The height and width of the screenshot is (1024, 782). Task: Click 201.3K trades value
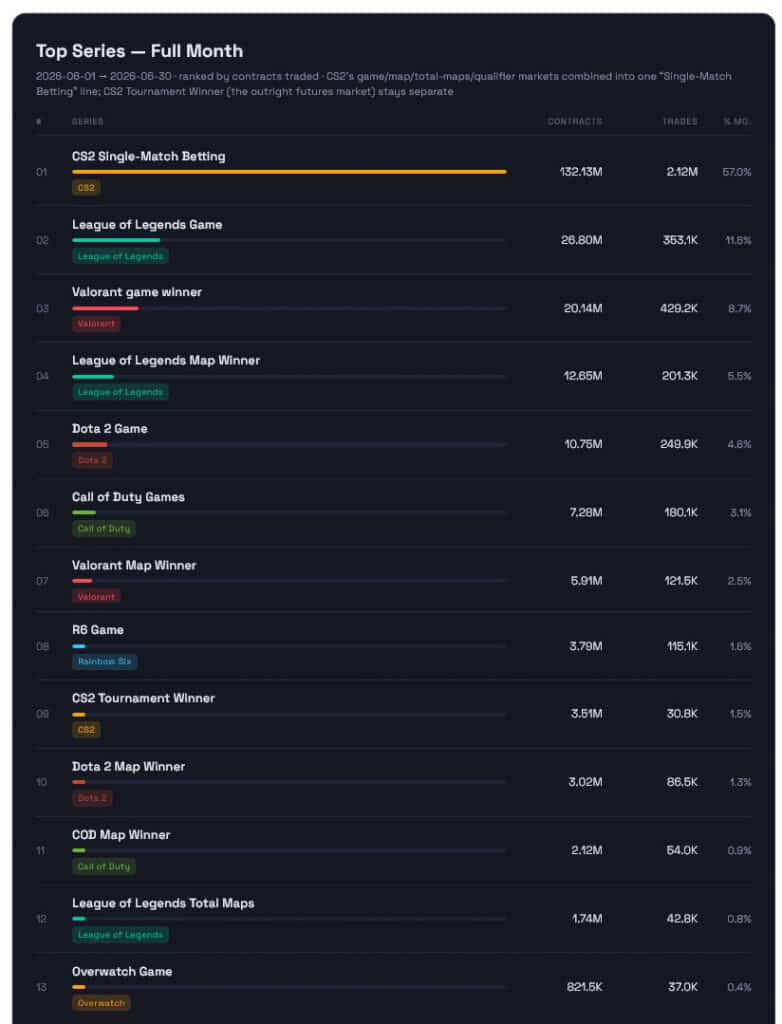pos(679,376)
